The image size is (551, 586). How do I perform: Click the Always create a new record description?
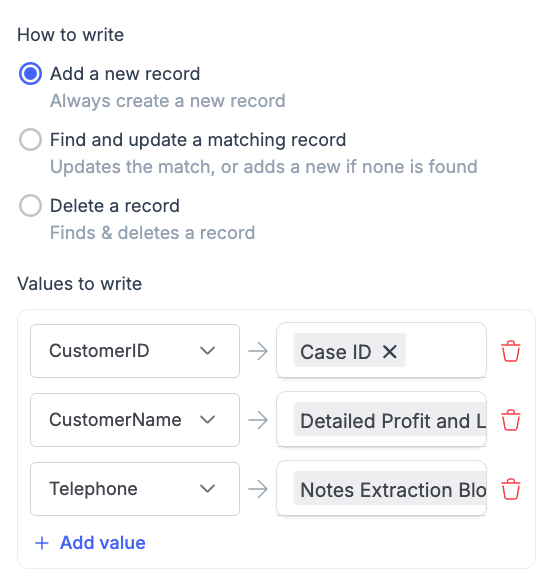pyautogui.click(x=168, y=101)
